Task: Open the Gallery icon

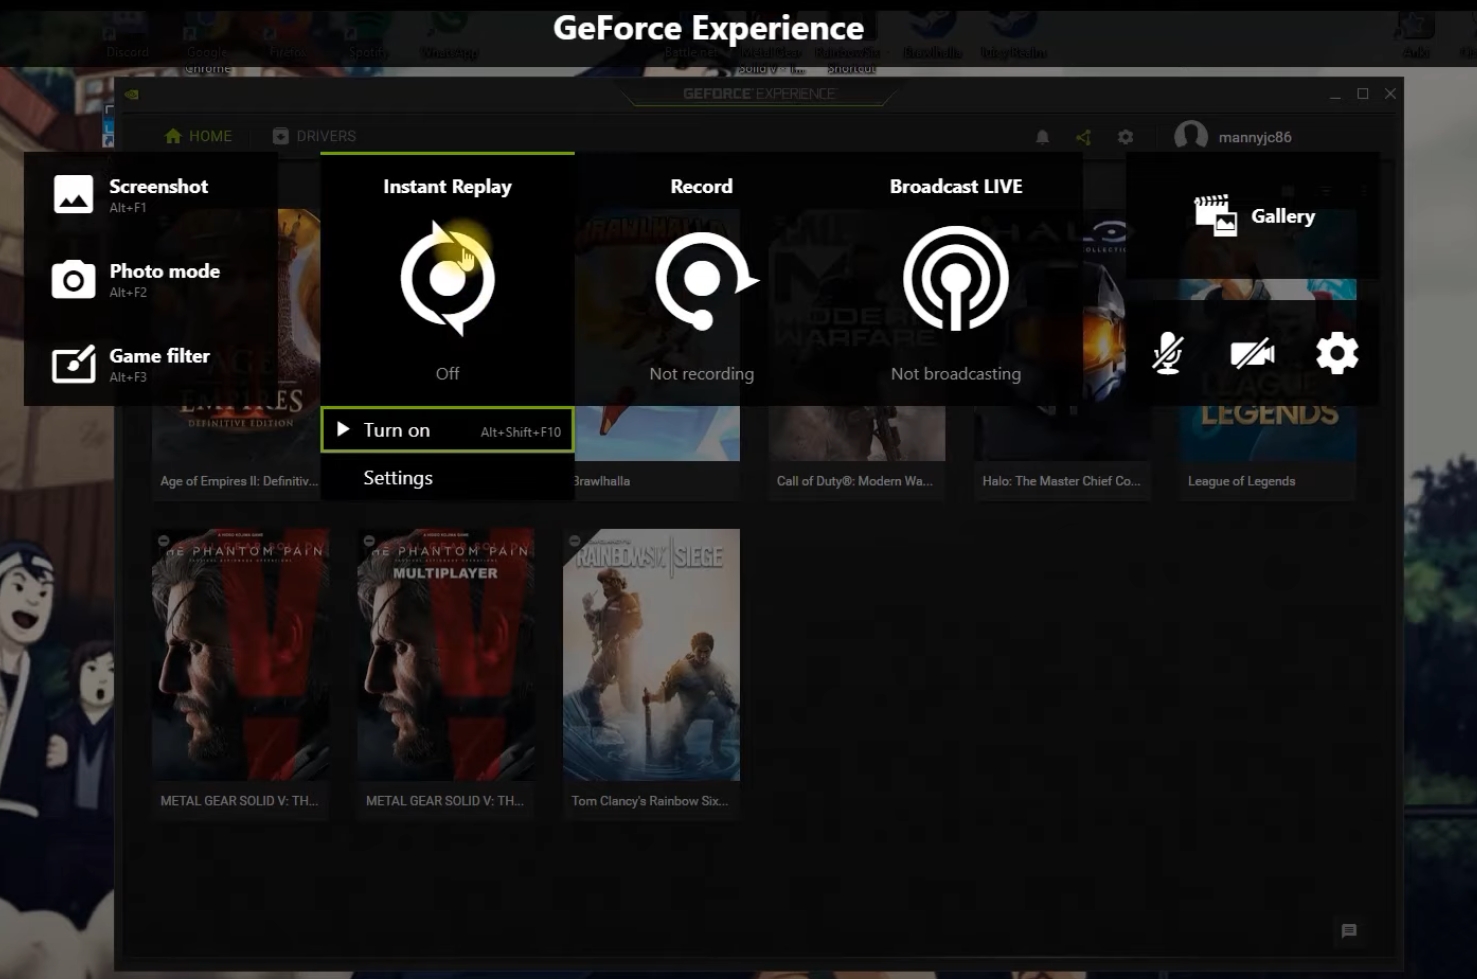Action: (1215, 215)
